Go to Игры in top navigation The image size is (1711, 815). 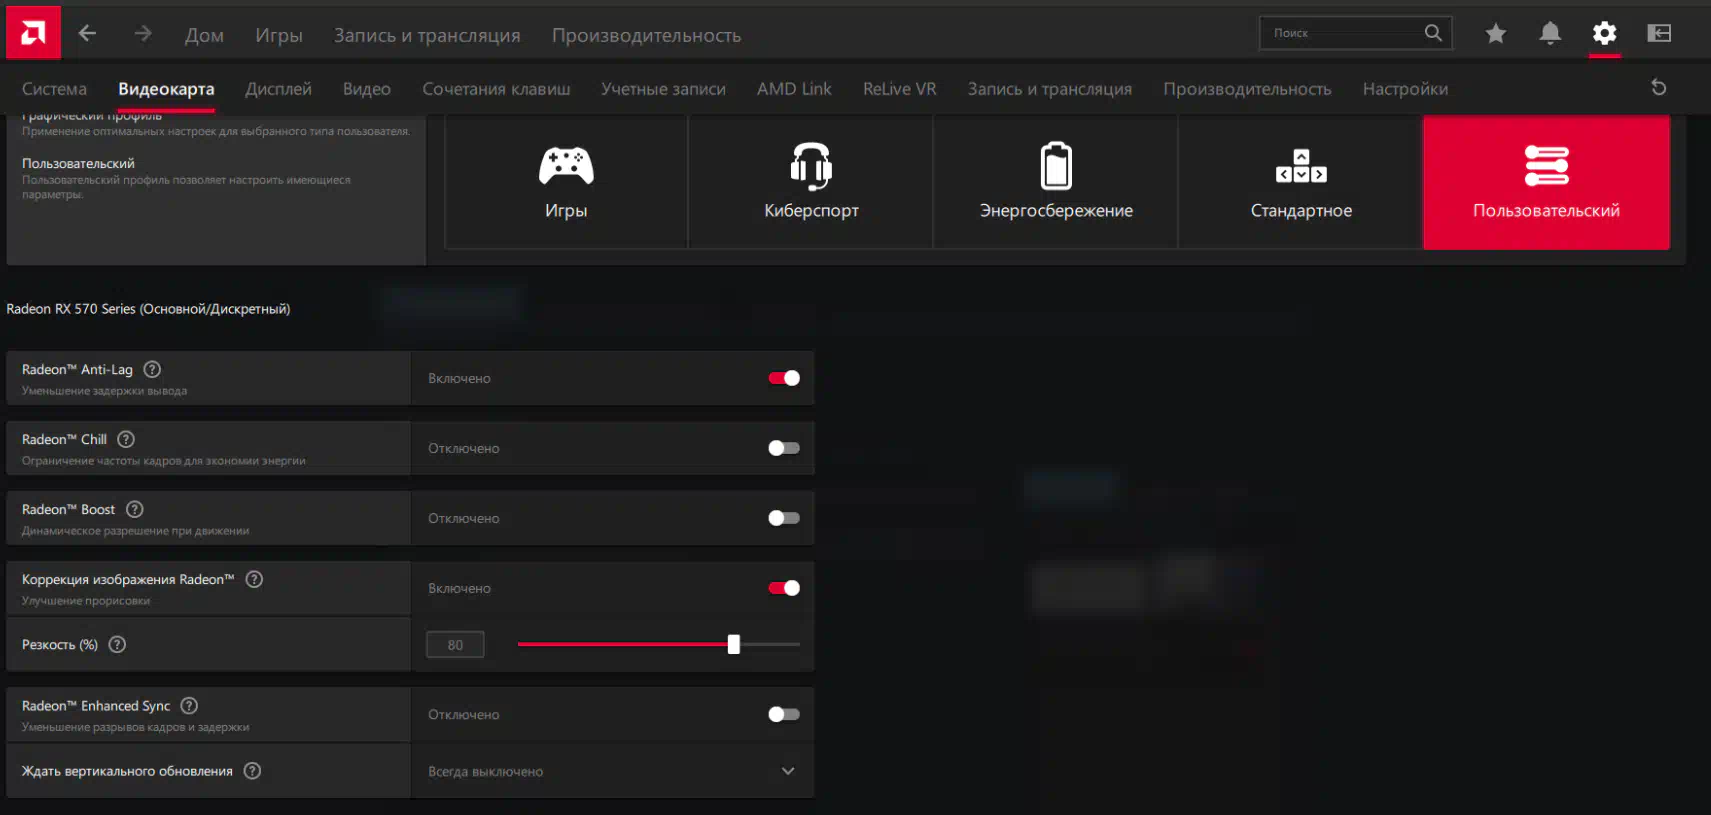(x=278, y=35)
